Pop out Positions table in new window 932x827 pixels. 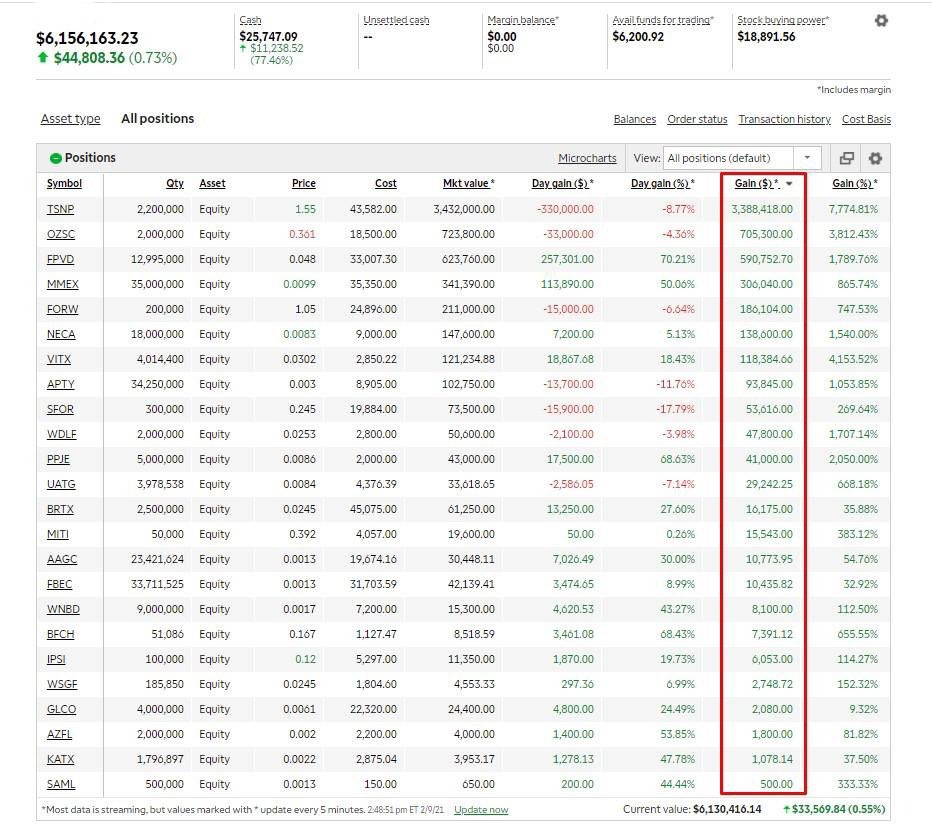[x=846, y=158]
